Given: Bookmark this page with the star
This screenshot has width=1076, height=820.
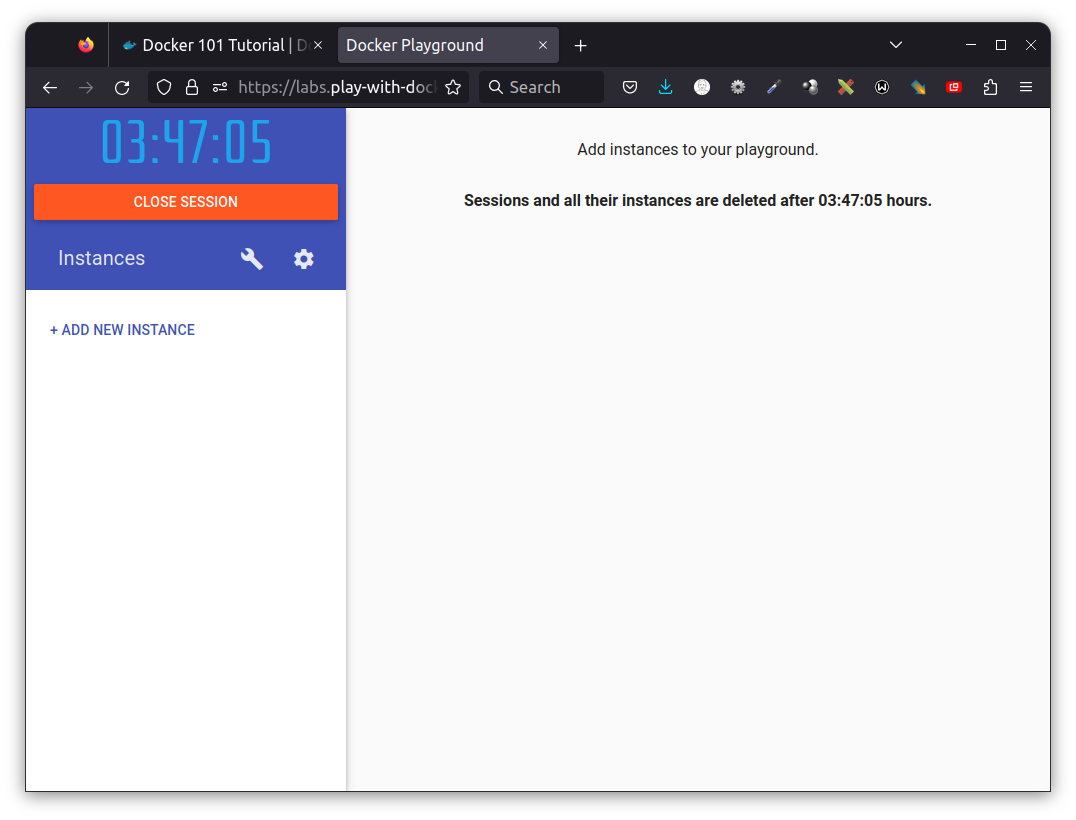Looking at the screenshot, I should pyautogui.click(x=453, y=87).
